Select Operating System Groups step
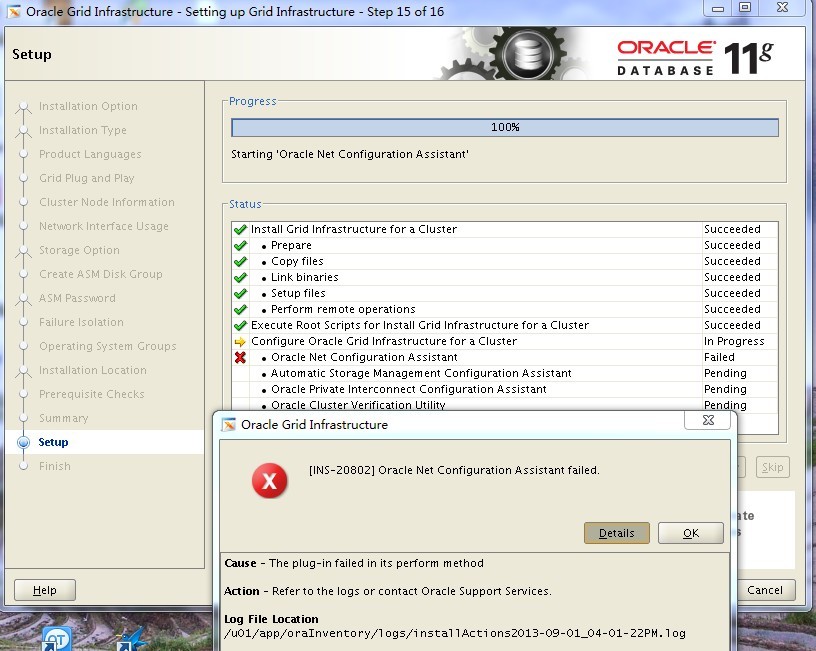The width and height of the screenshot is (816, 651). coord(108,347)
